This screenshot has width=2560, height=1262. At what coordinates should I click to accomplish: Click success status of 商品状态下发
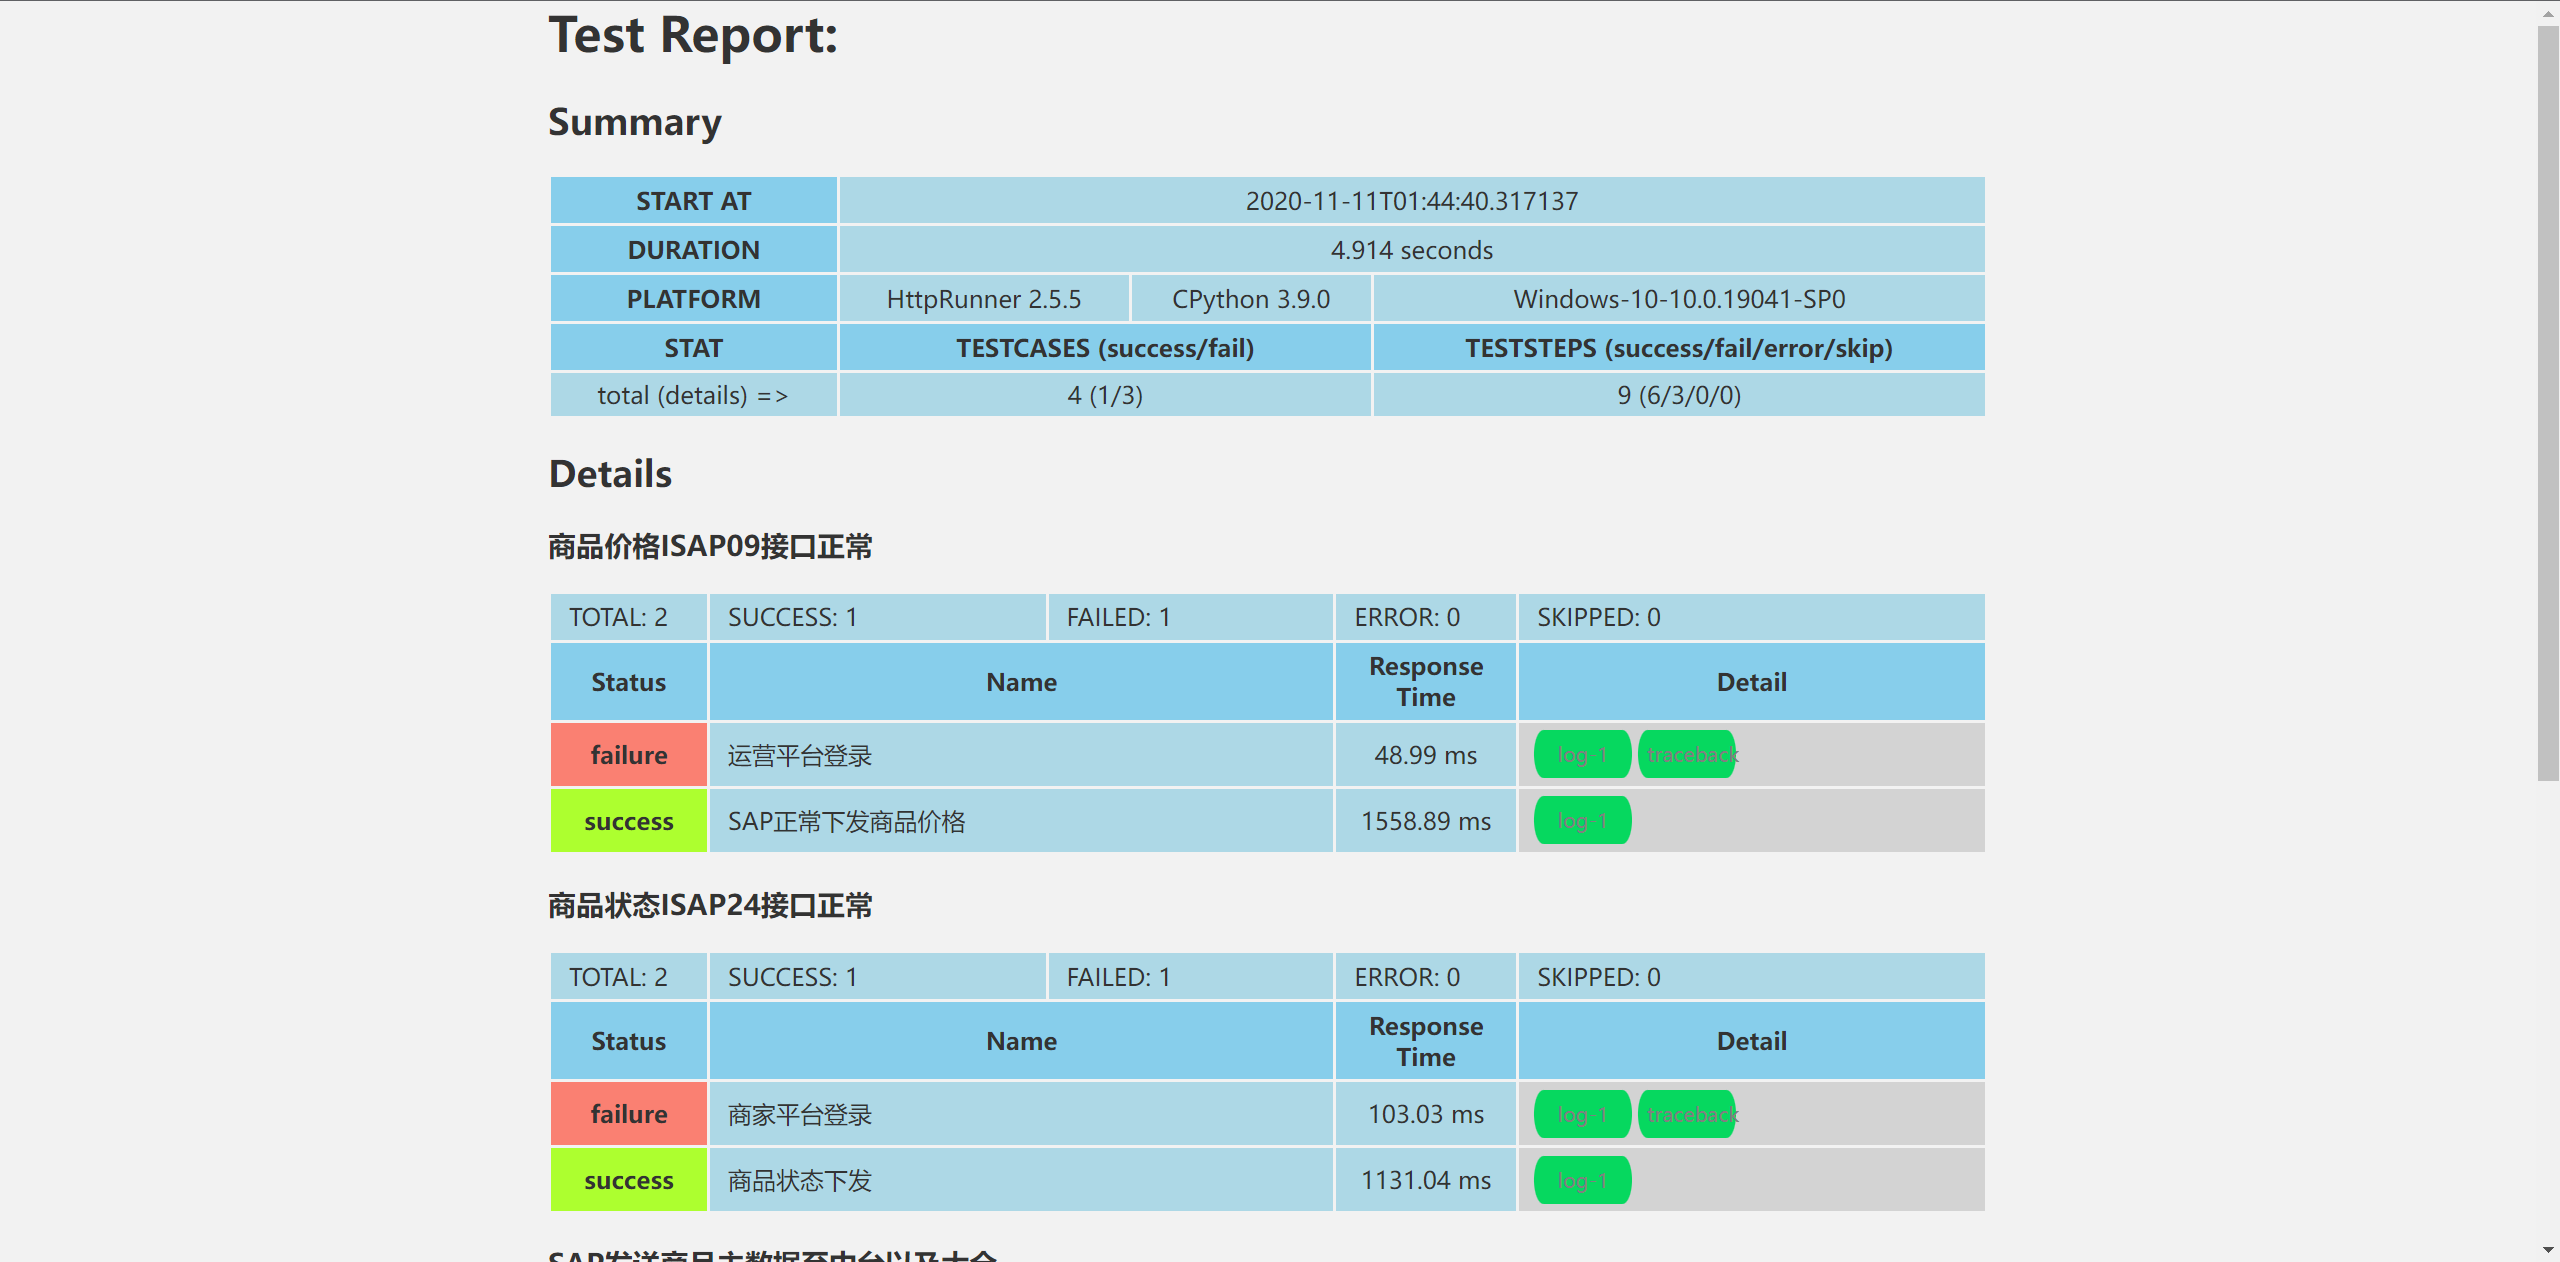pos(628,1180)
